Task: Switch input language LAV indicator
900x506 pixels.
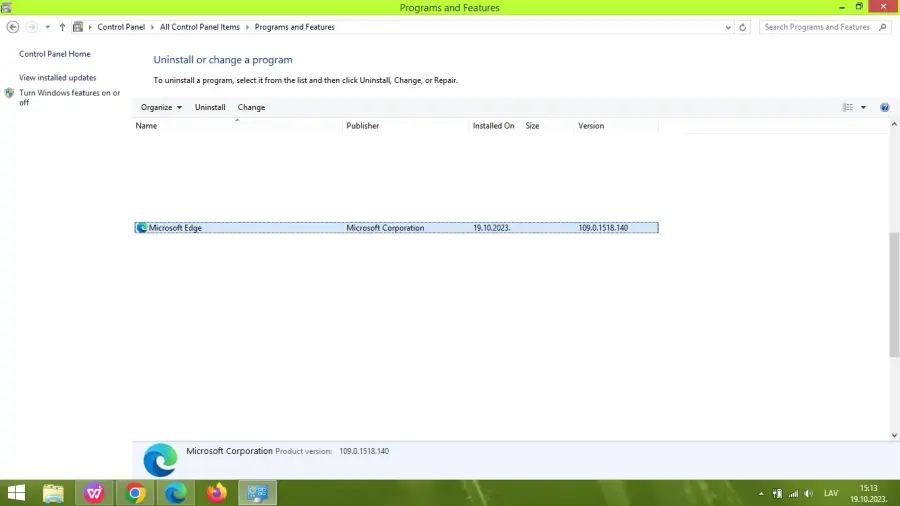Action: [x=831, y=493]
